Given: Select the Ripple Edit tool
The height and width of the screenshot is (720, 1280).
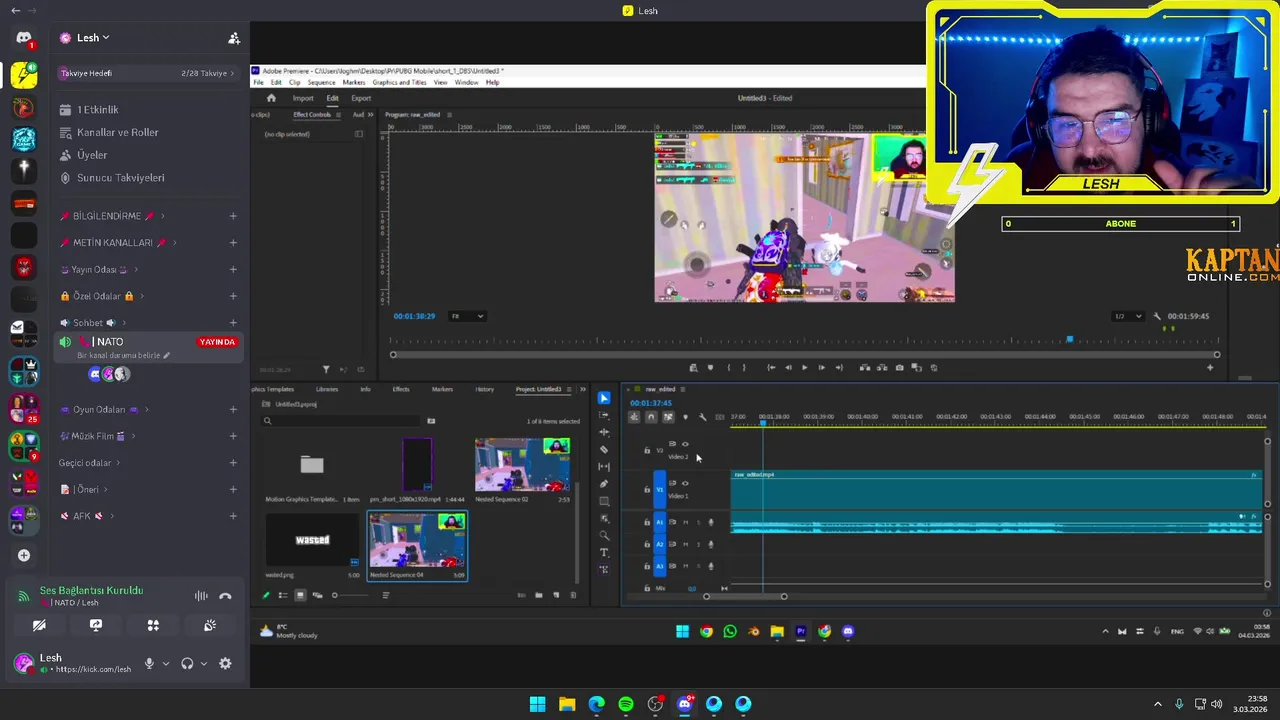Looking at the screenshot, I should (x=604, y=432).
